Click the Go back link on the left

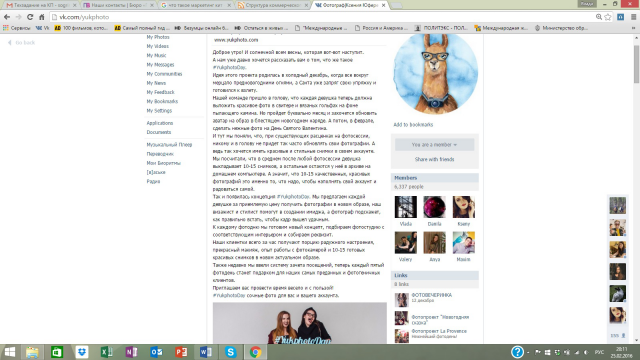pos(22,42)
